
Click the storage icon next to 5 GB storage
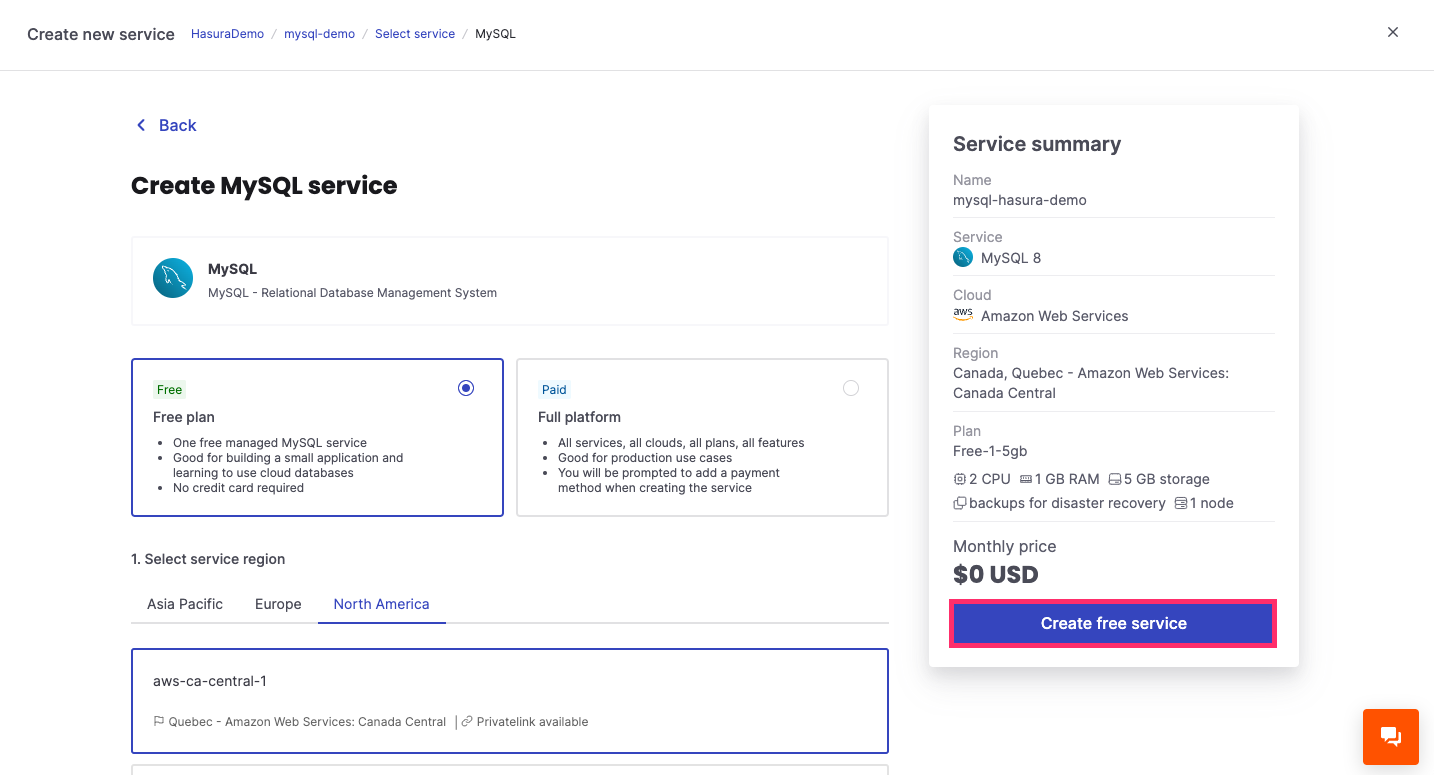coord(1114,479)
